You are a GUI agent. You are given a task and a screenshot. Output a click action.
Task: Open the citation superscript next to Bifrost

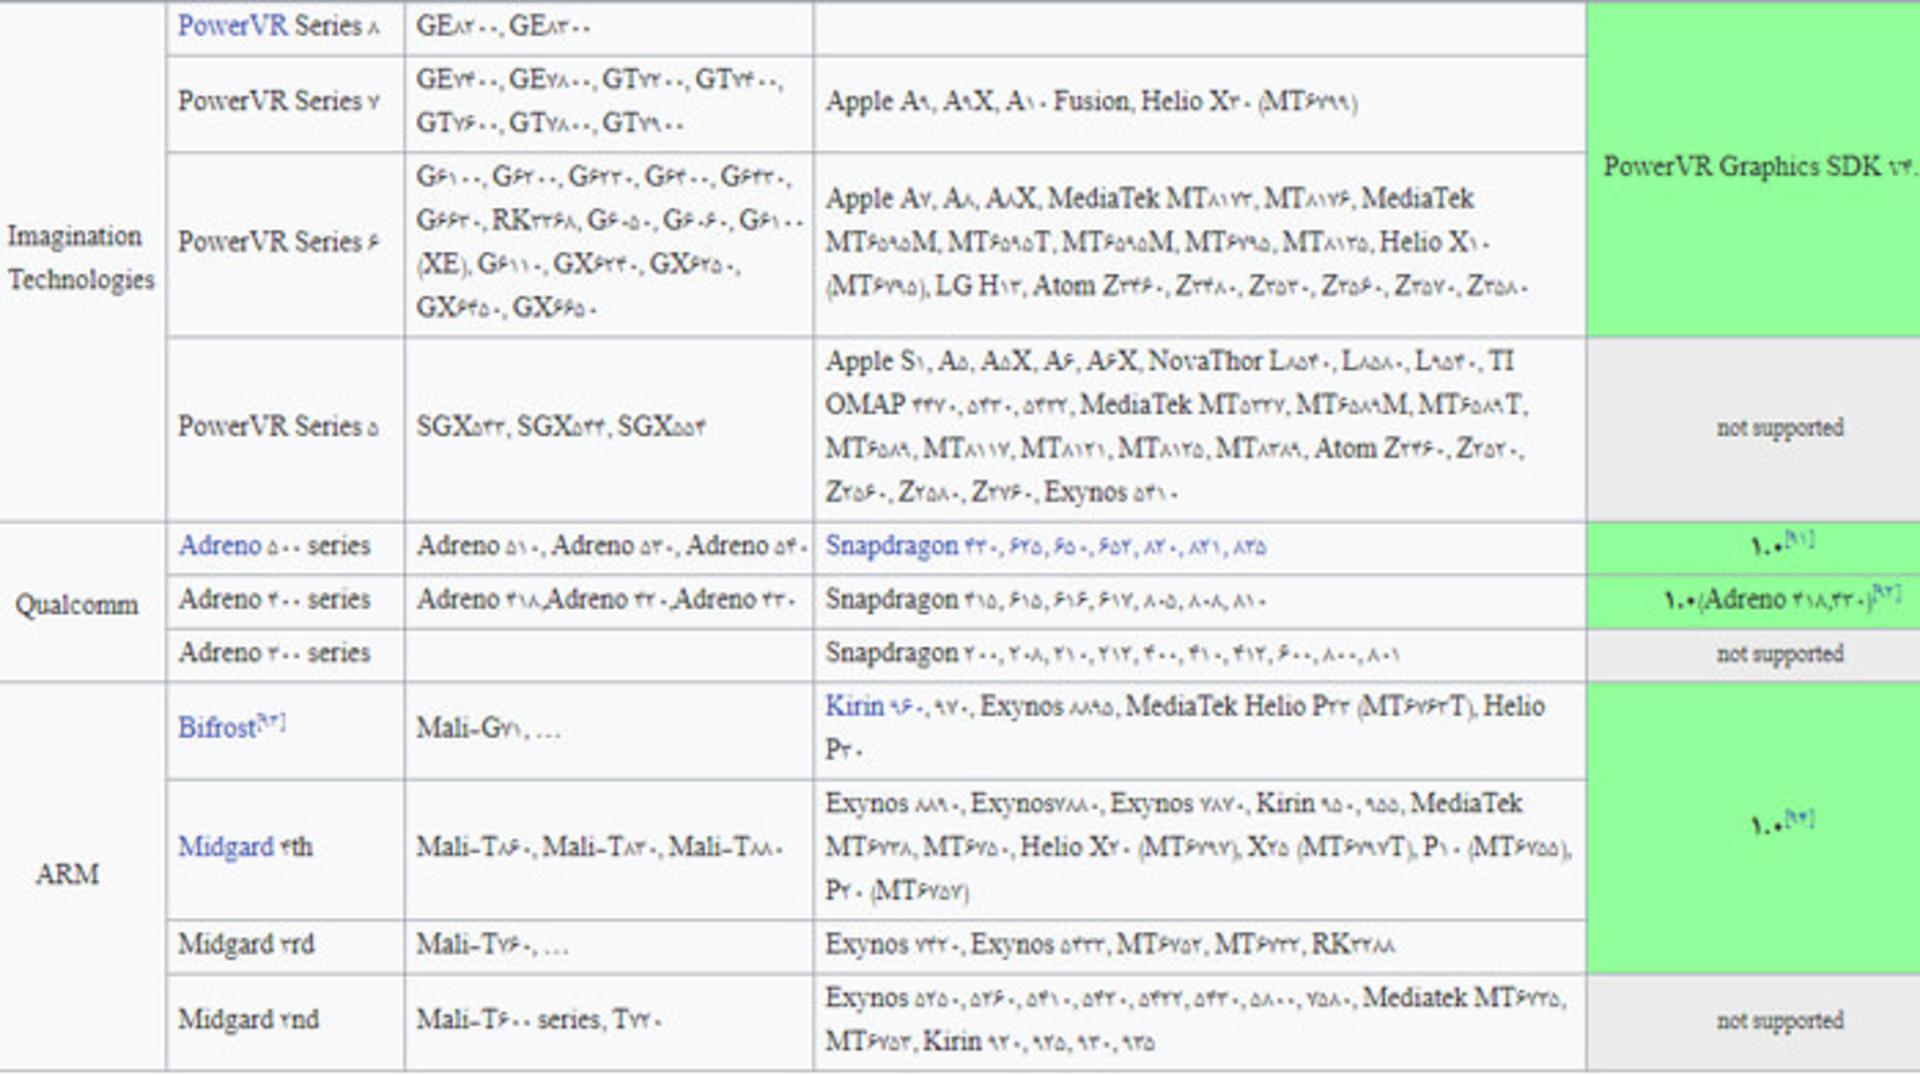pos(271,720)
